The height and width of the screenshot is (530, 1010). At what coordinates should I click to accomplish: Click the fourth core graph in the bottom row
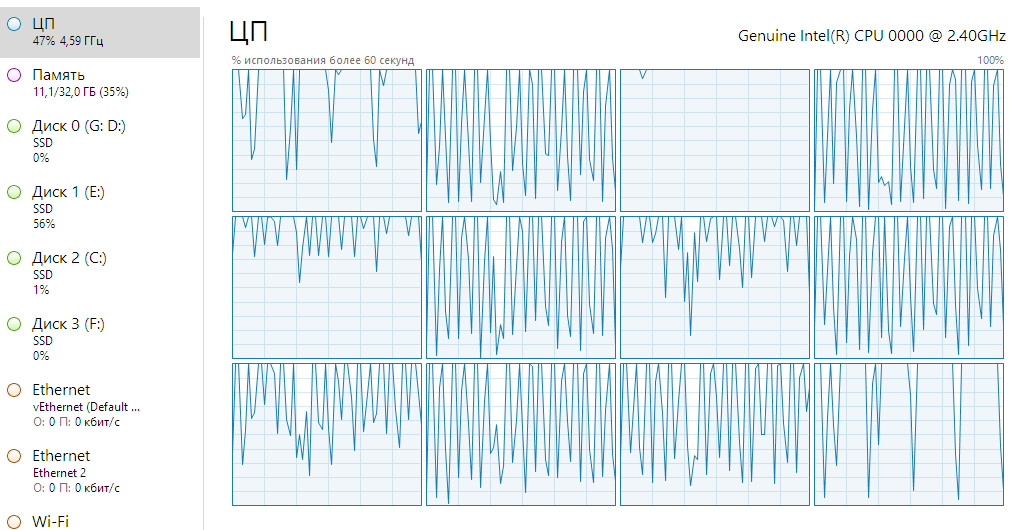(x=908, y=435)
